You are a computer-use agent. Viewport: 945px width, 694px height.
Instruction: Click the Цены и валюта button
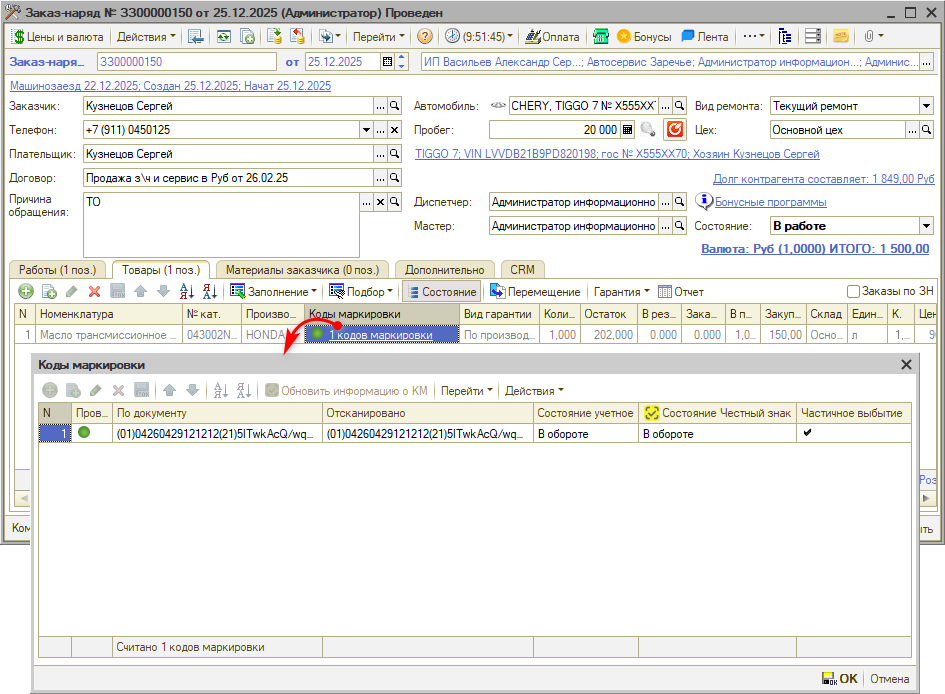point(58,36)
